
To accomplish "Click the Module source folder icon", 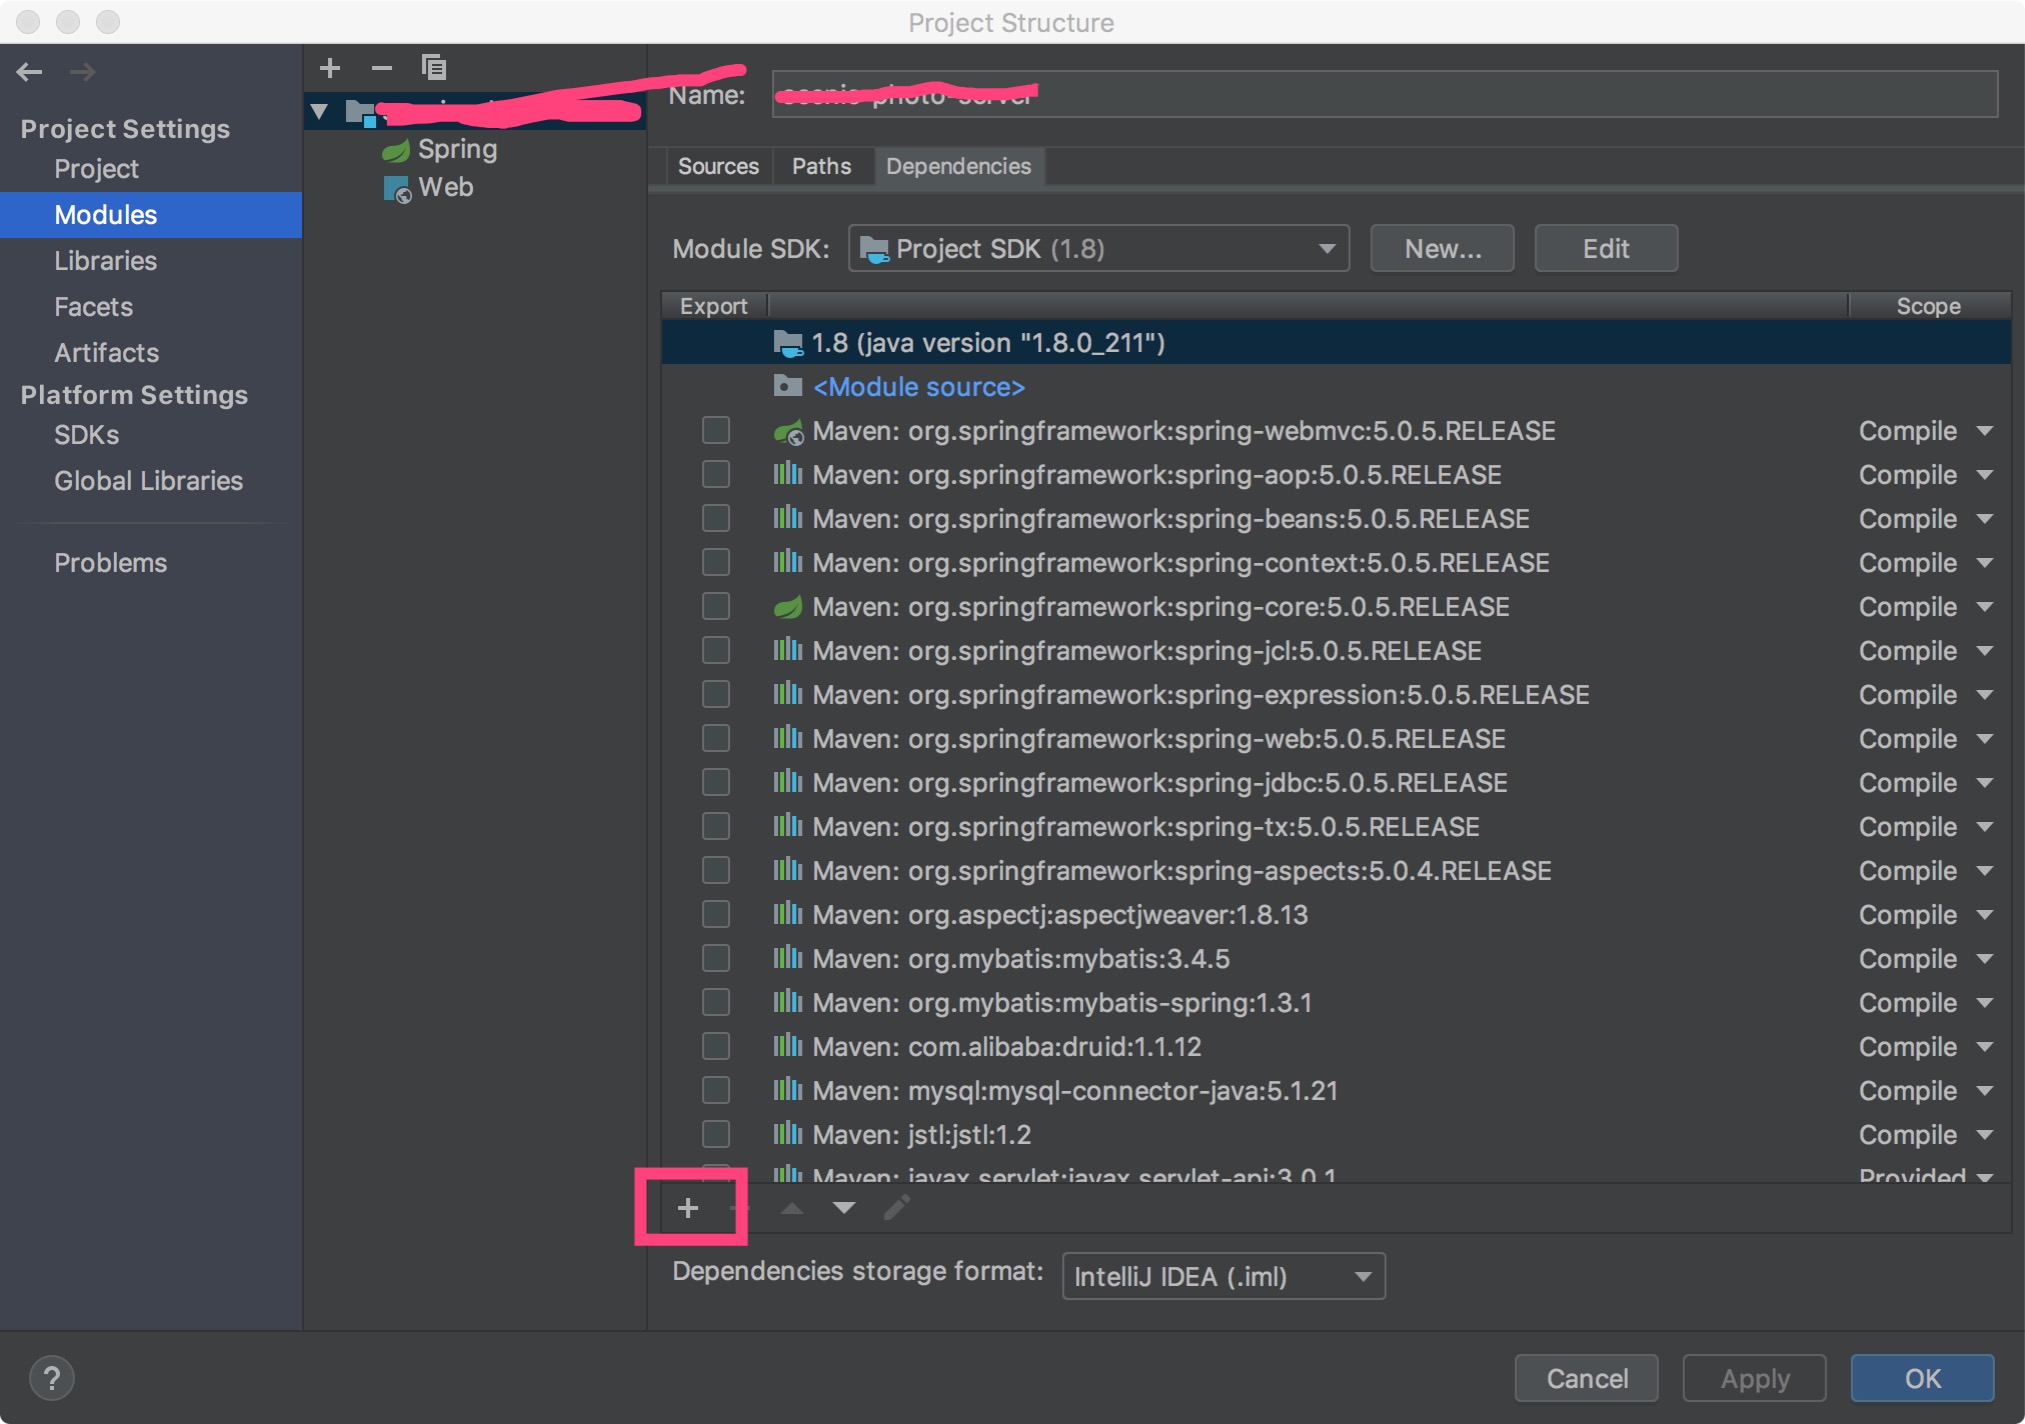I will click(788, 386).
